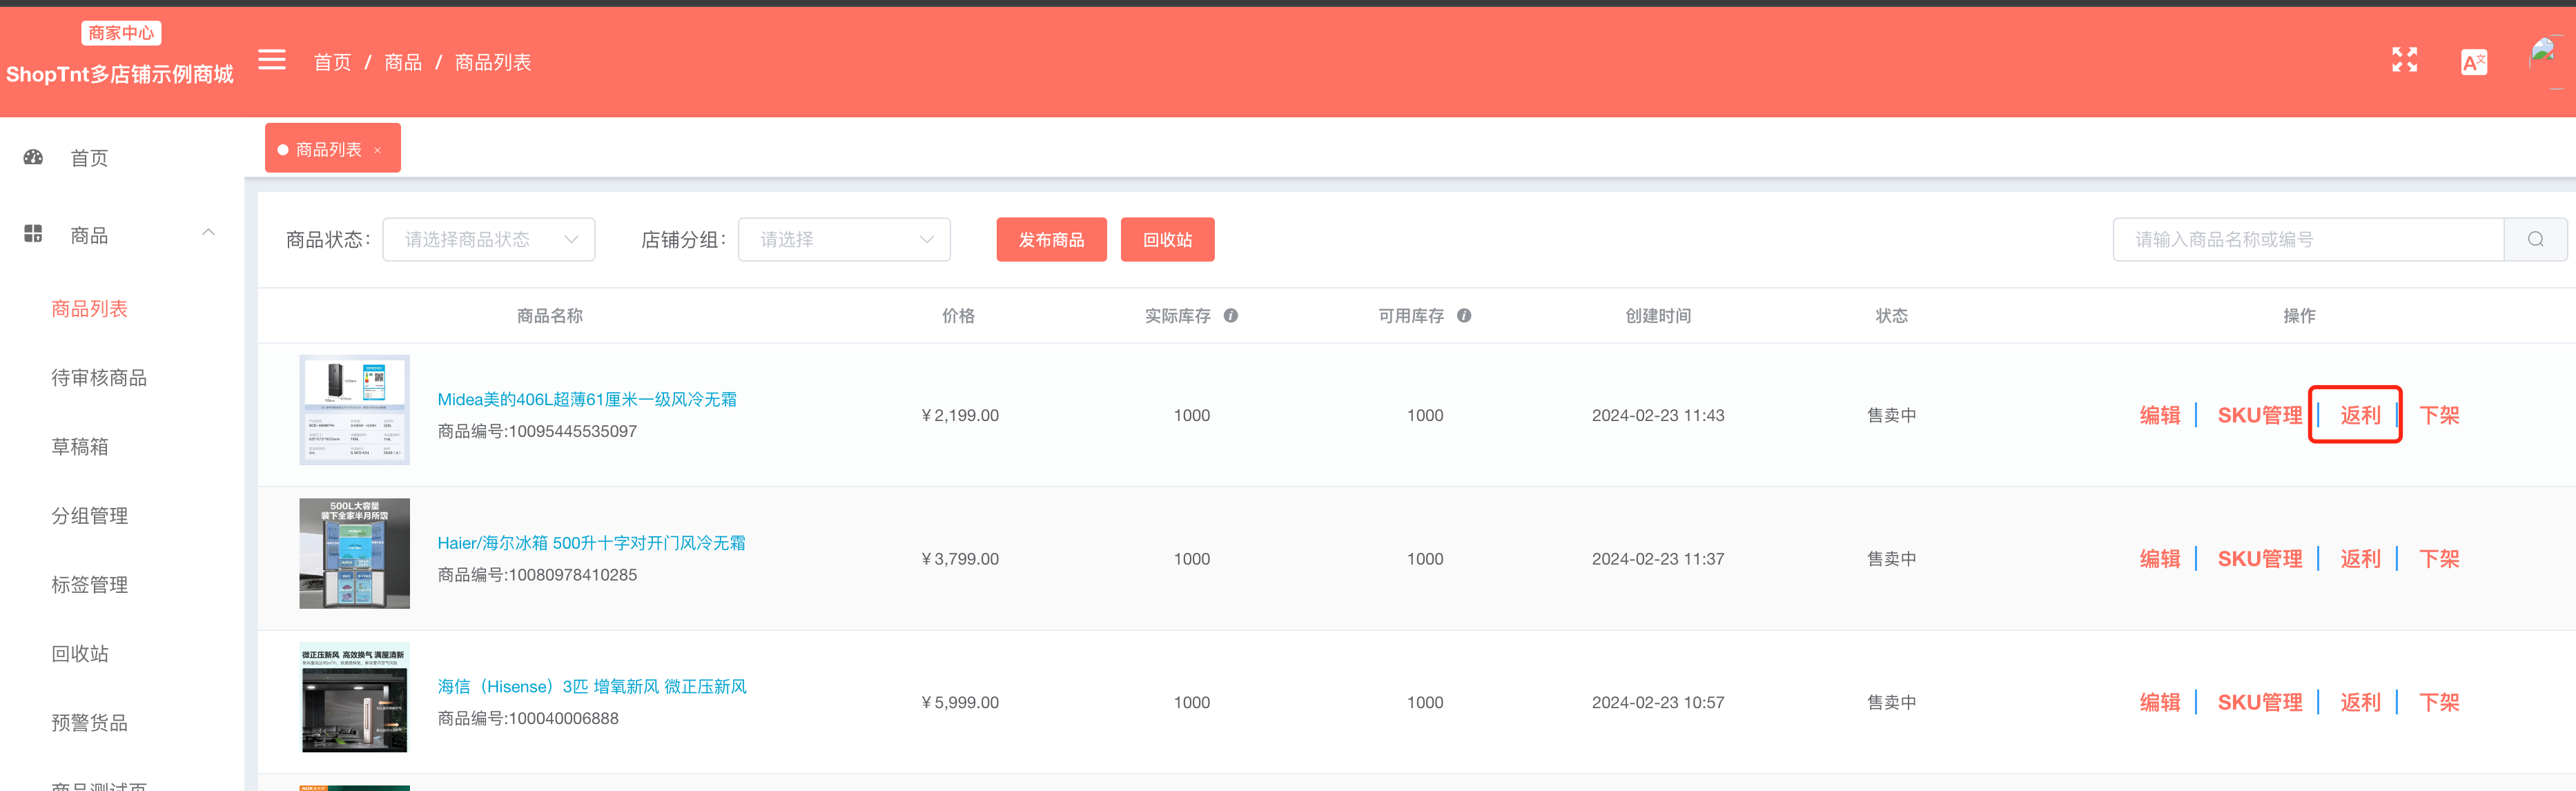Click 商品列表 in the breadcrumb
The width and height of the screenshot is (2576, 791).
click(493, 62)
